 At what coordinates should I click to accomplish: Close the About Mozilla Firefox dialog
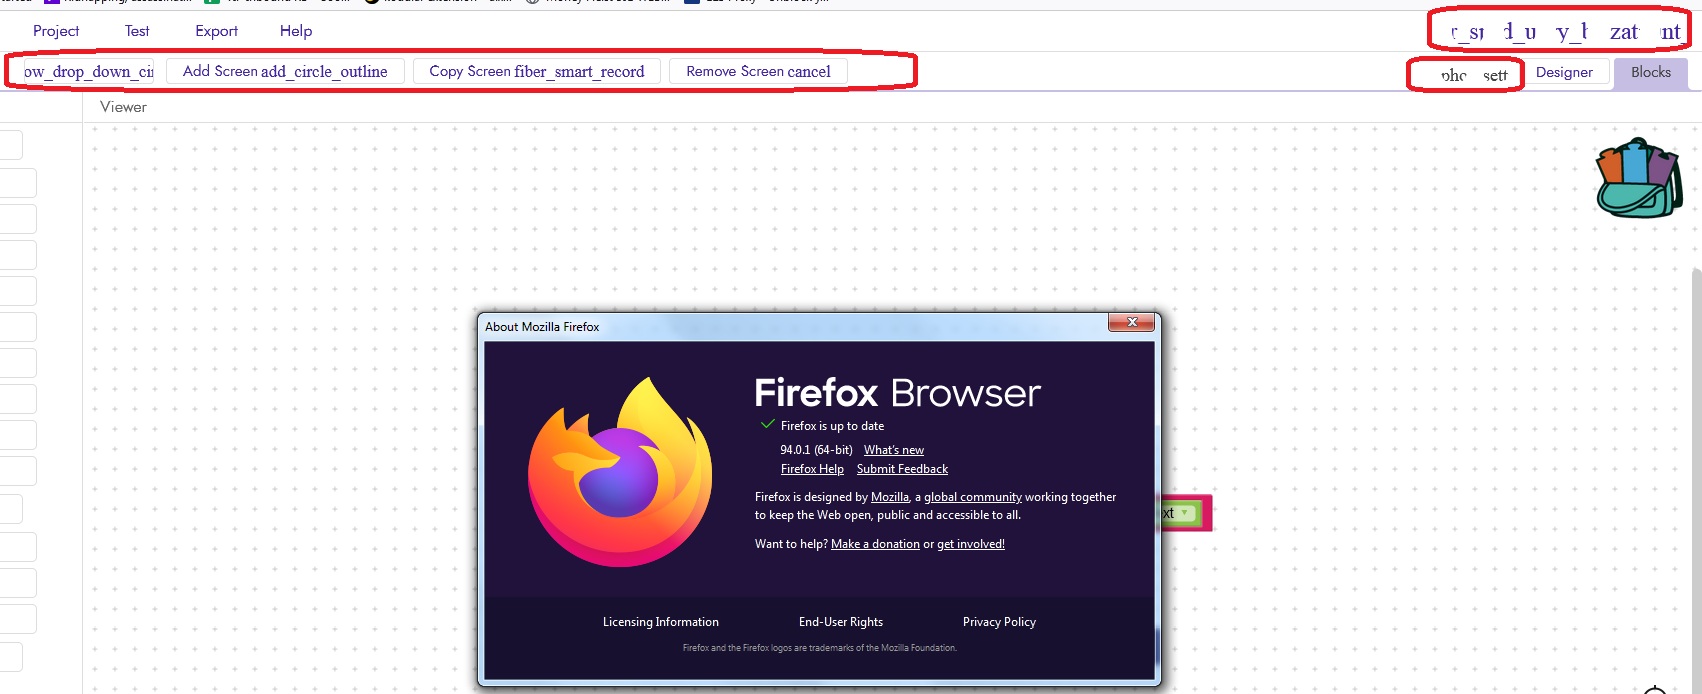coord(1131,322)
